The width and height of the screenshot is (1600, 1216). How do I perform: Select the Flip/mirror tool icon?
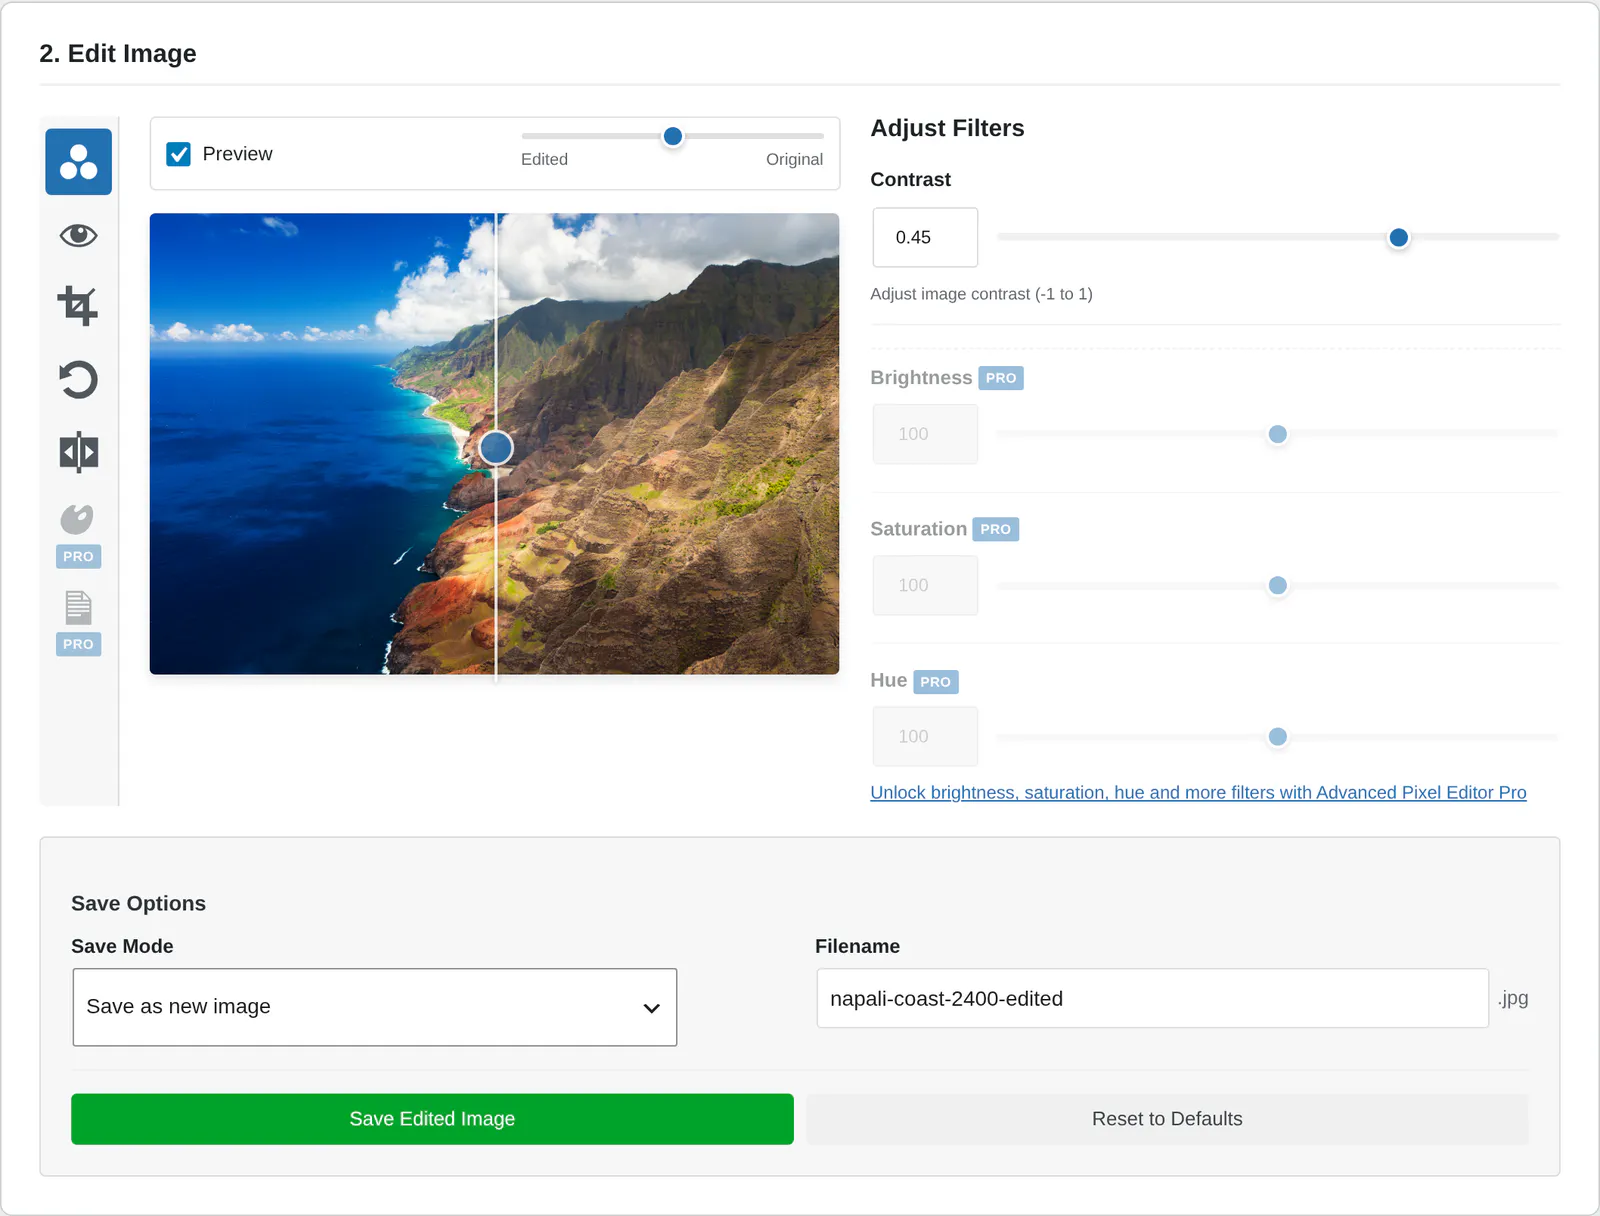pyautogui.click(x=78, y=452)
